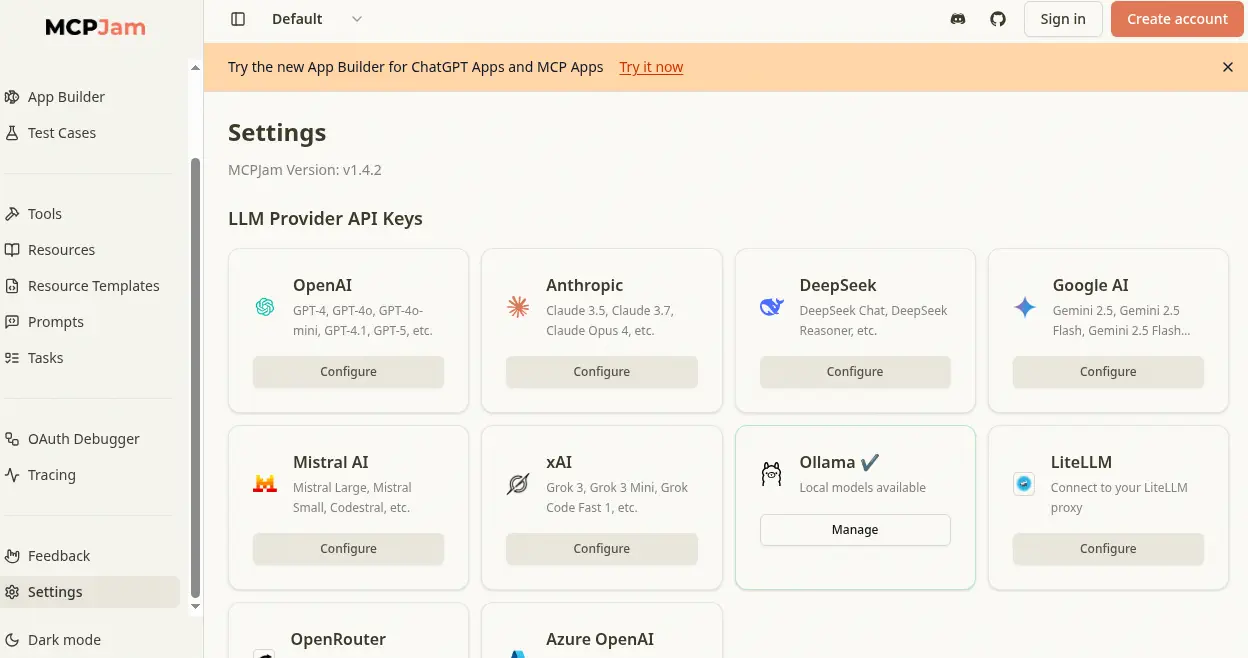Dismiss the App Builder banner

pos(1228,67)
